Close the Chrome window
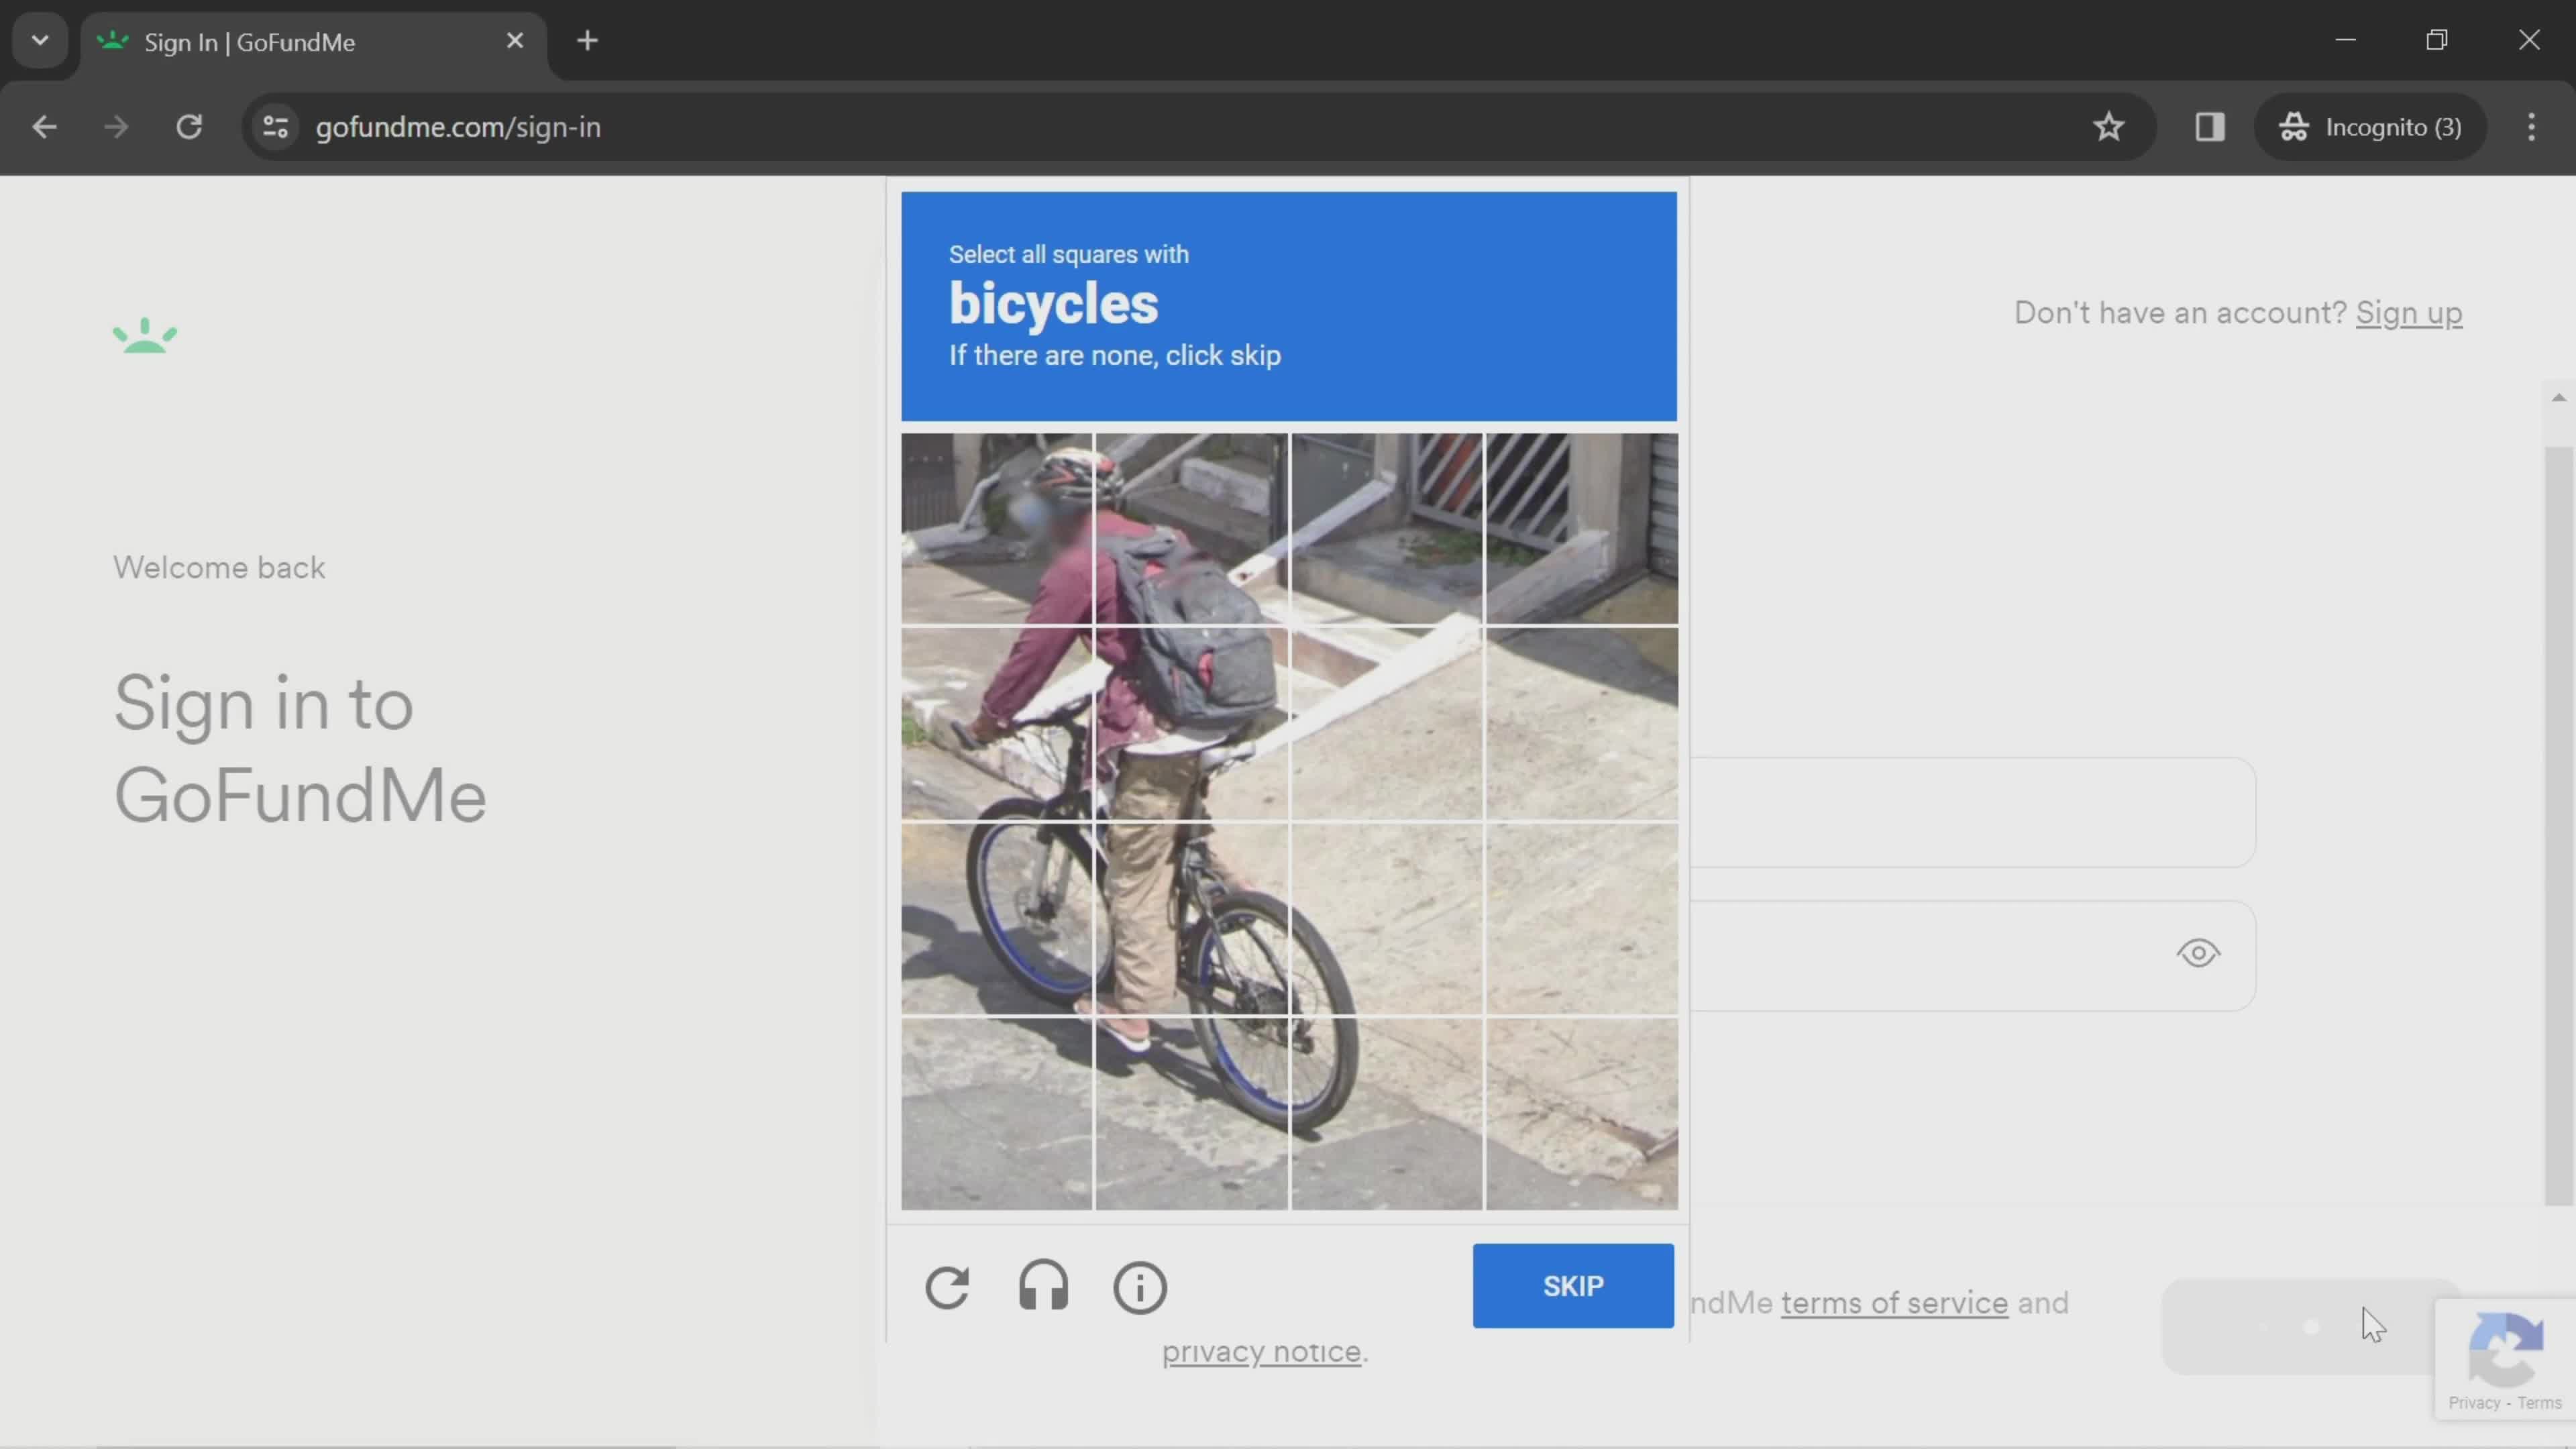The height and width of the screenshot is (1449, 2576). point(2529,40)
